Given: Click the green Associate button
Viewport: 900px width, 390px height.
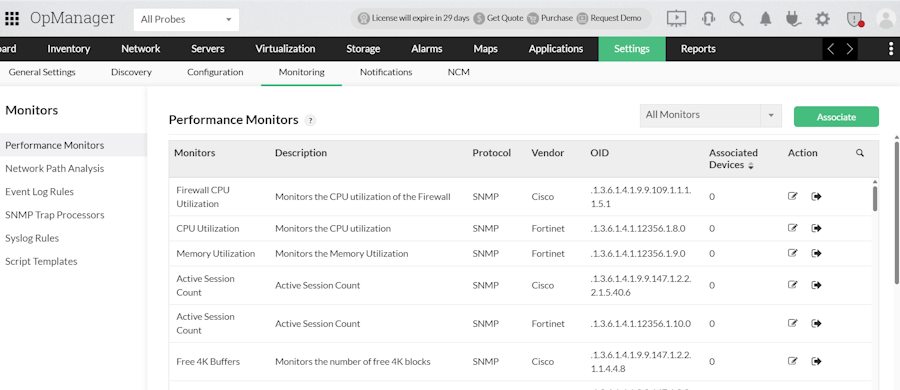Looking at the screenshot, I should [836, 117].
